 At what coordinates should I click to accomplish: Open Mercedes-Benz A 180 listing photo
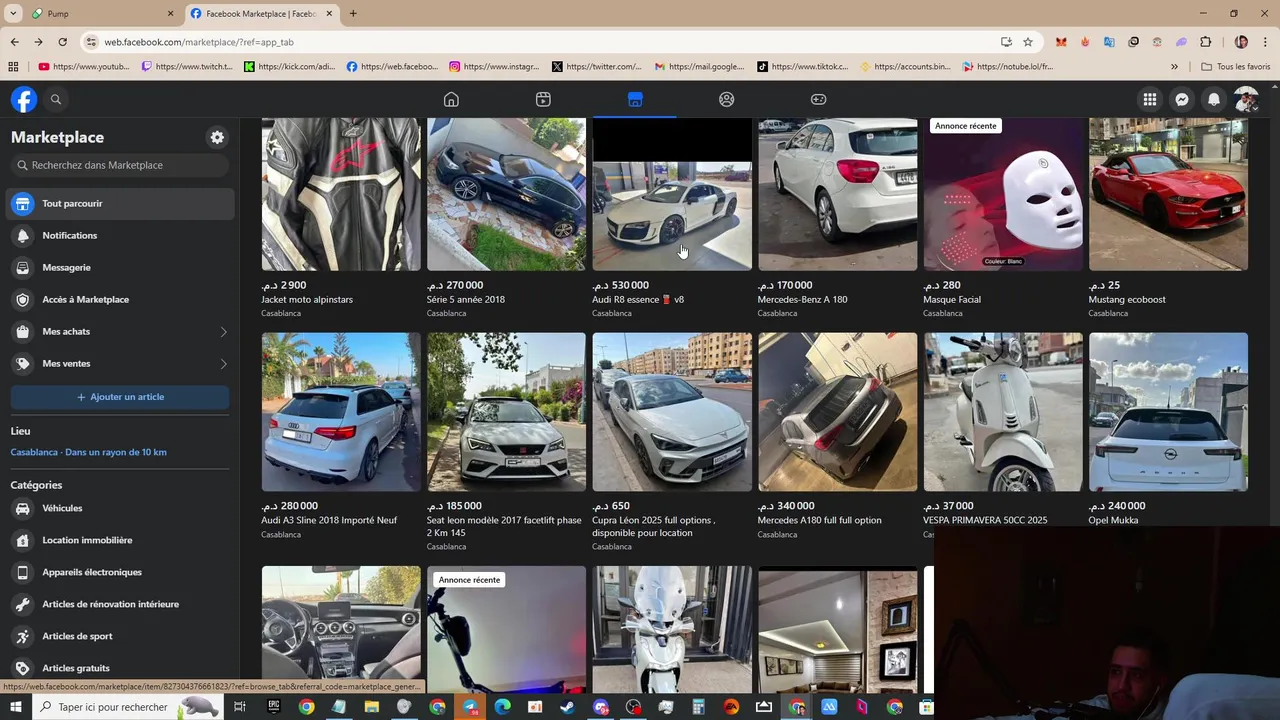[x=837, y=194]
